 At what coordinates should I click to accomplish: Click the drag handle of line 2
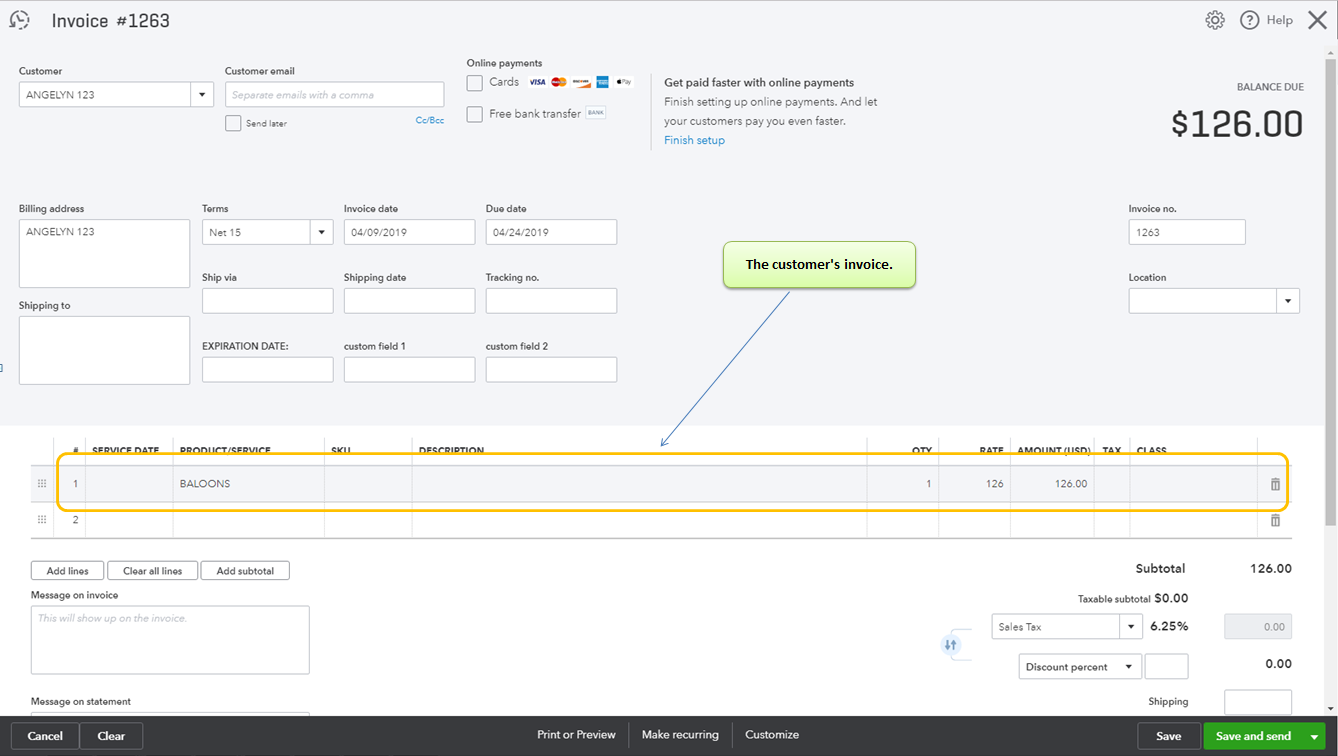42,520
